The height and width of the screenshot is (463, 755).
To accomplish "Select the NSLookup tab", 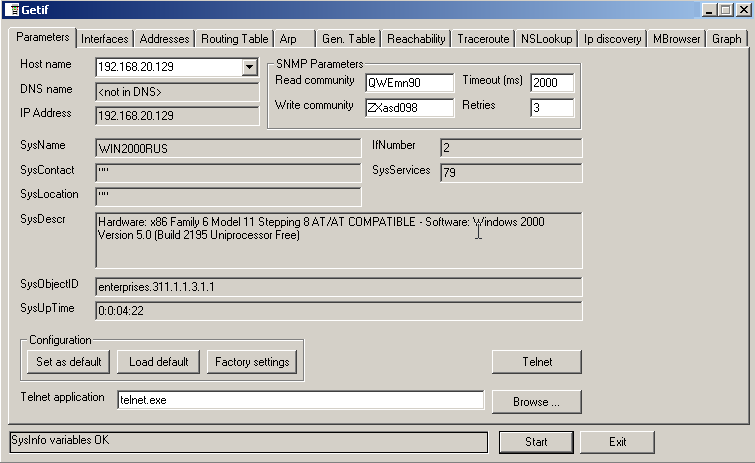I will pos(546,39).
